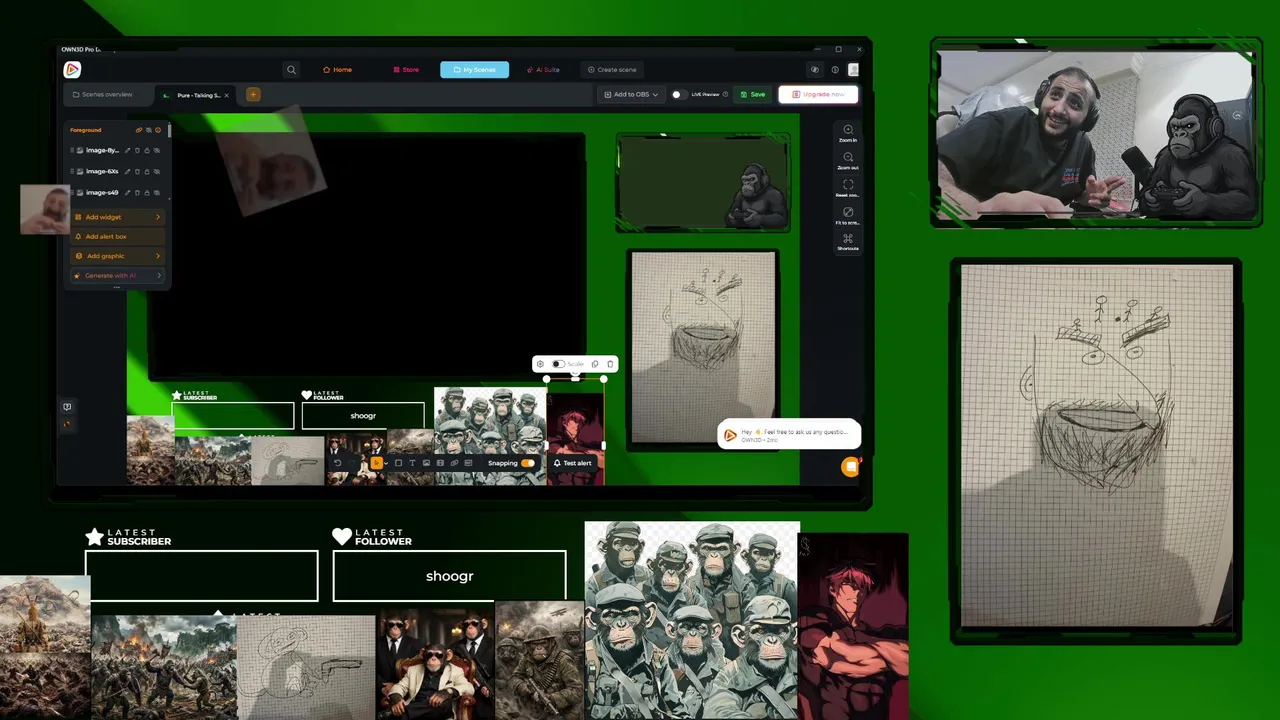Click the coins icon in top bar
Viewport: 1280px width, 720px height.
815,70
